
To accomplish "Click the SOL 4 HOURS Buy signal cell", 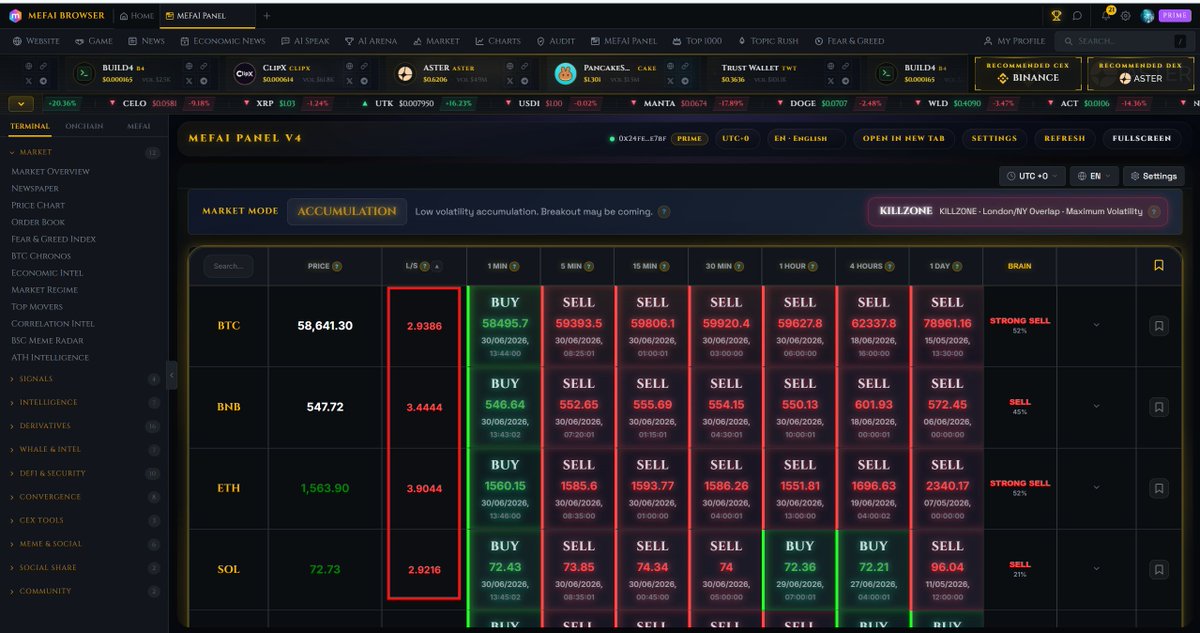I will click(873, 569).
